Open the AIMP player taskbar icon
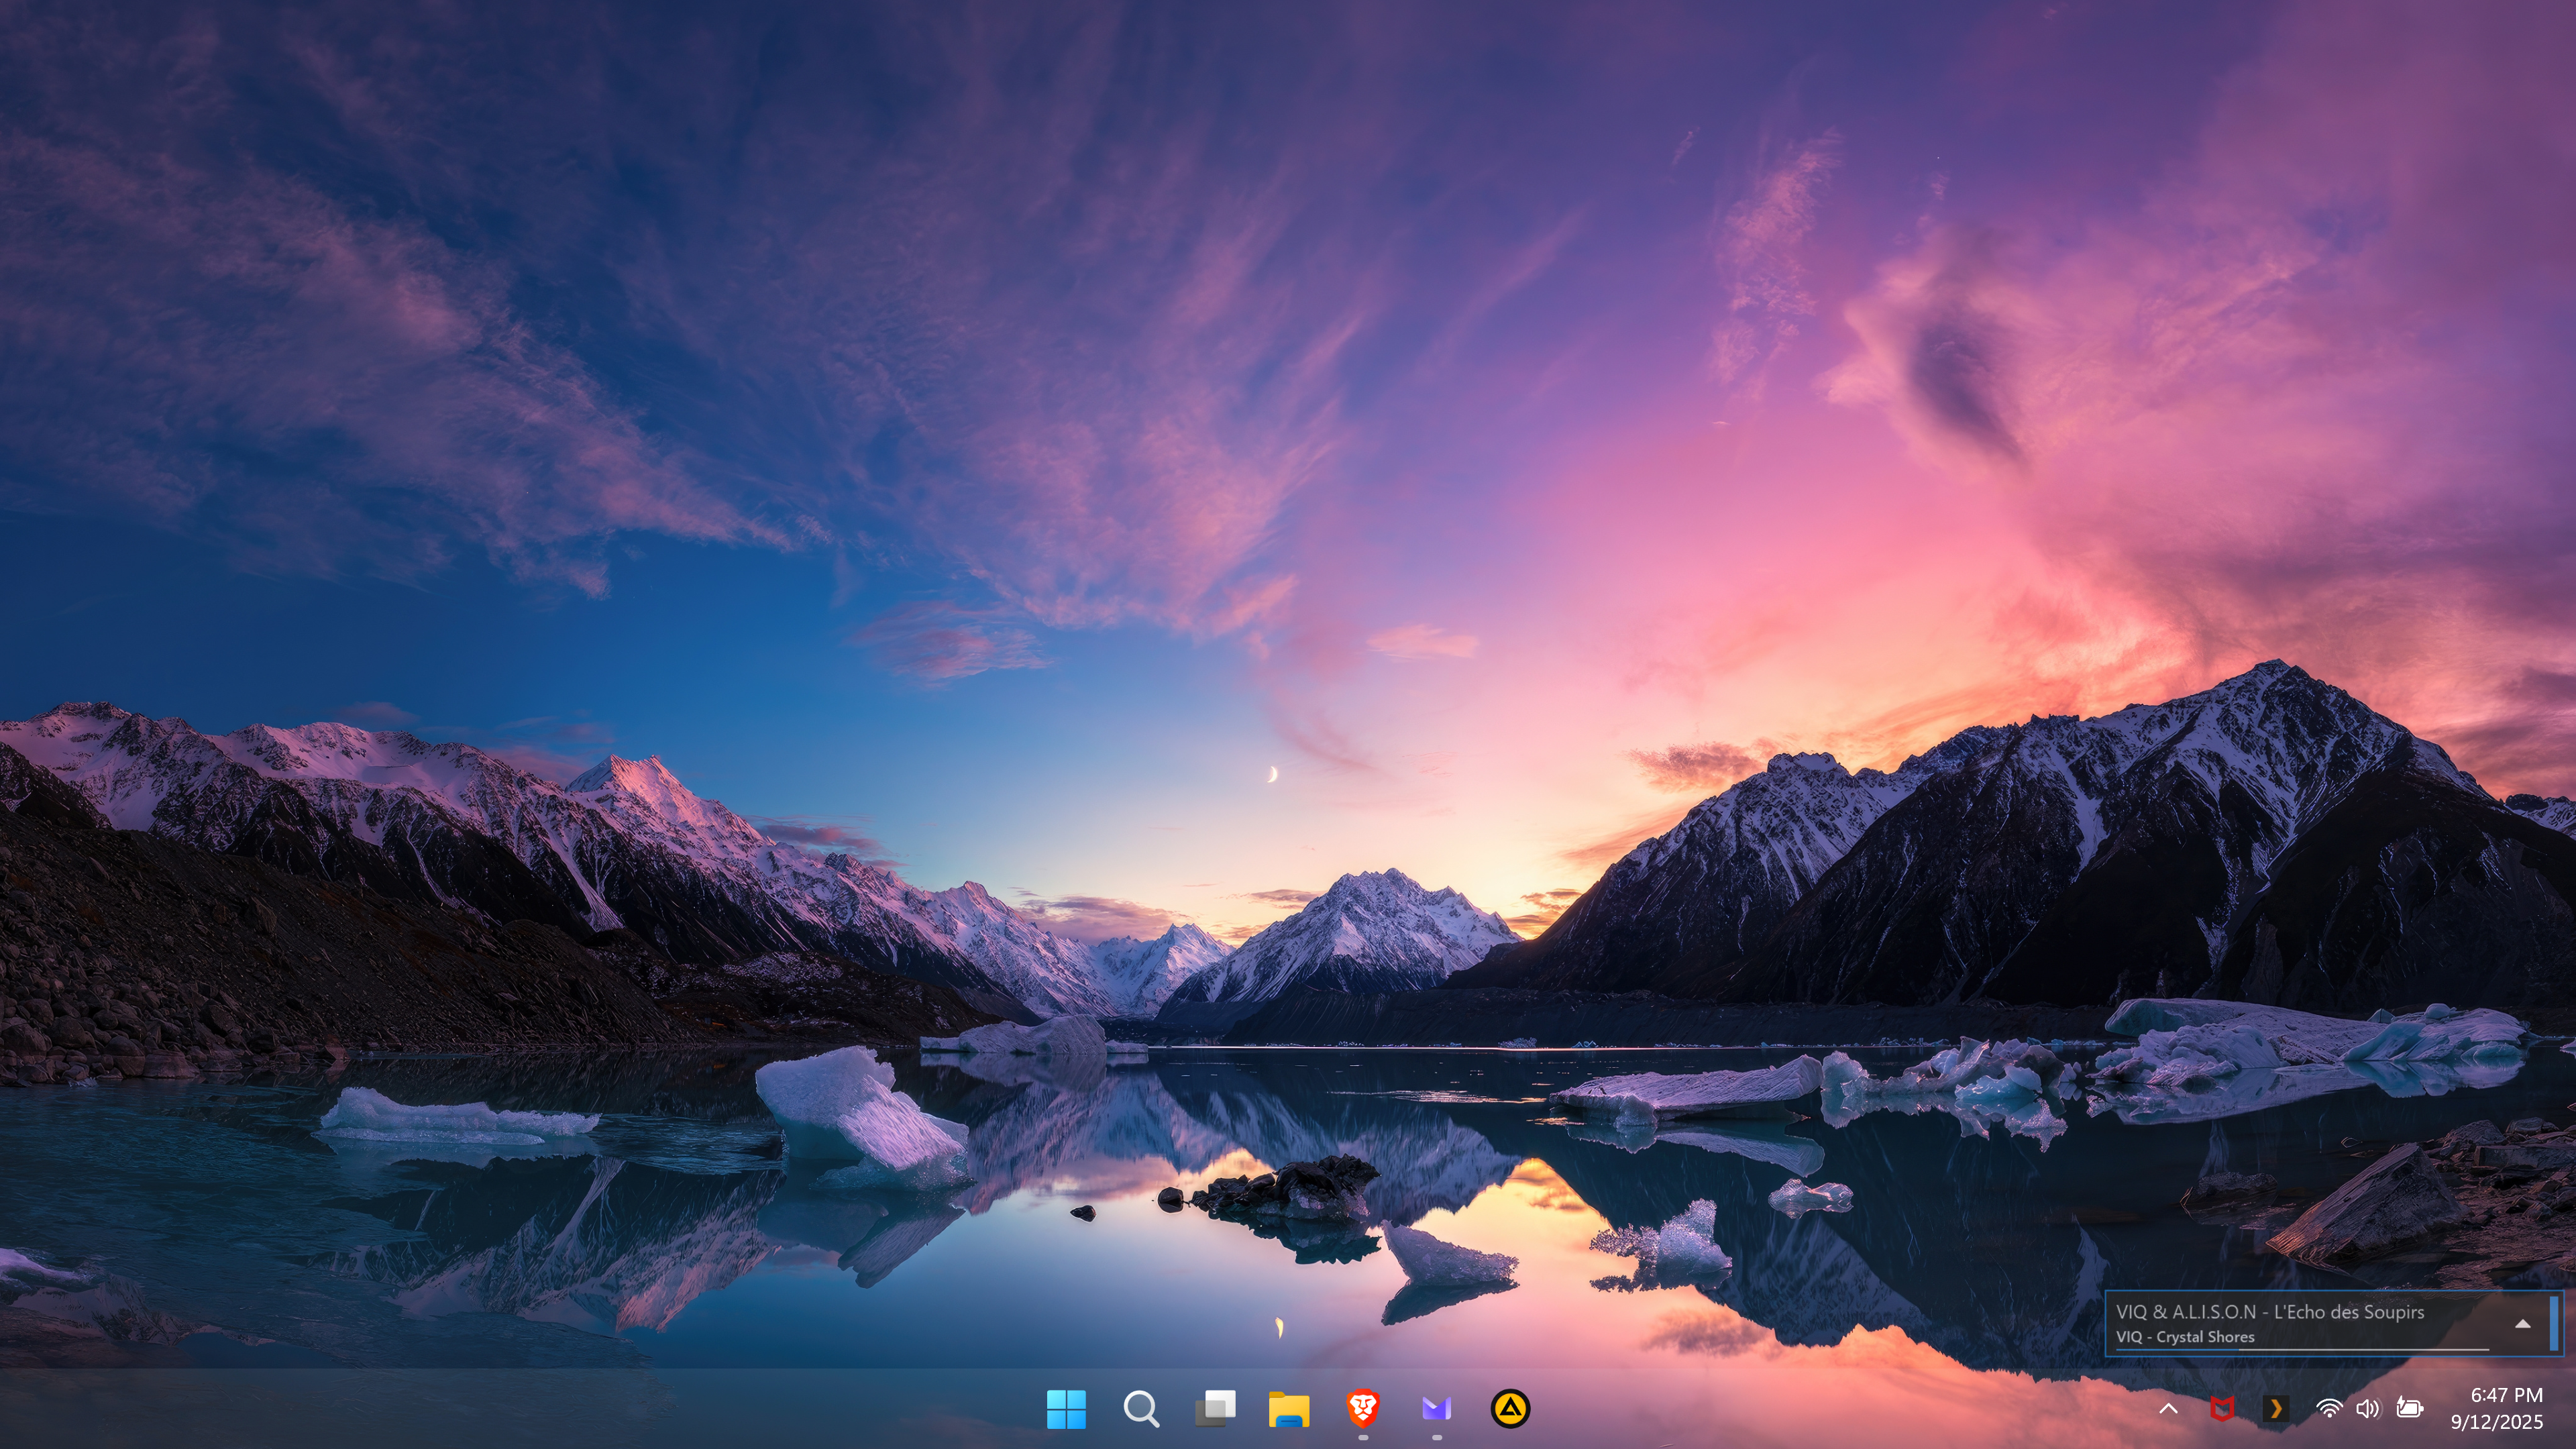The height and width of the screenshot is (1449, 2576). [x=1510, y=1409]
